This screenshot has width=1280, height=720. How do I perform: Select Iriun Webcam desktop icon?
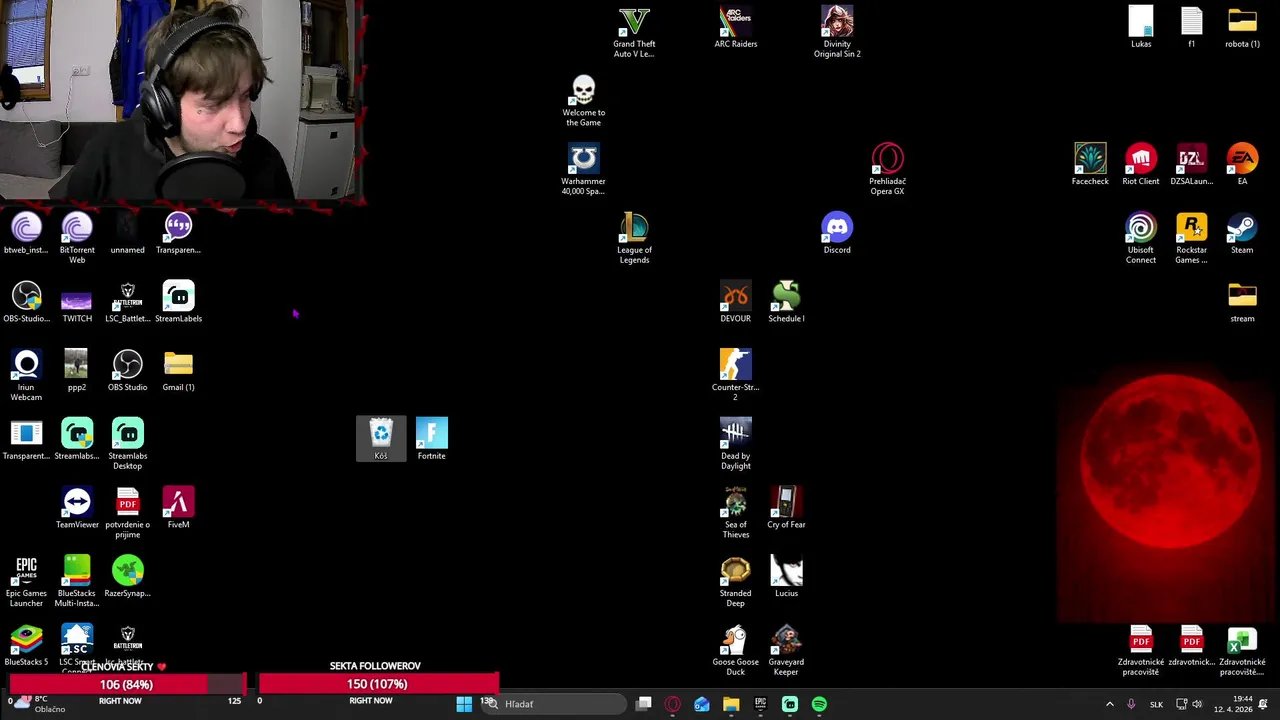pyautogui.click(x=26, y=375)
